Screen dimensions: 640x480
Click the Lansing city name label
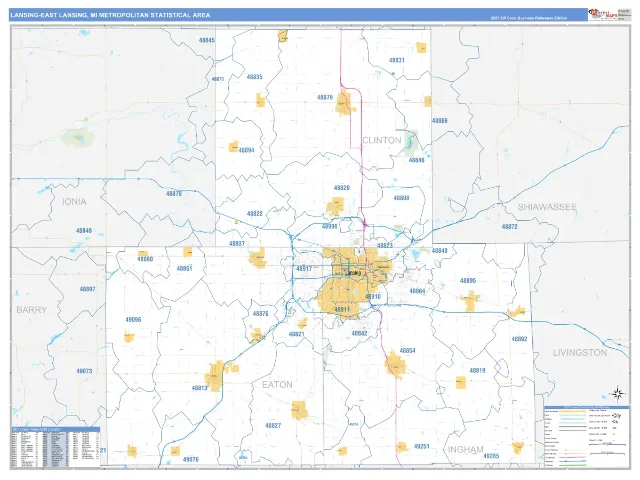point(353,273)
